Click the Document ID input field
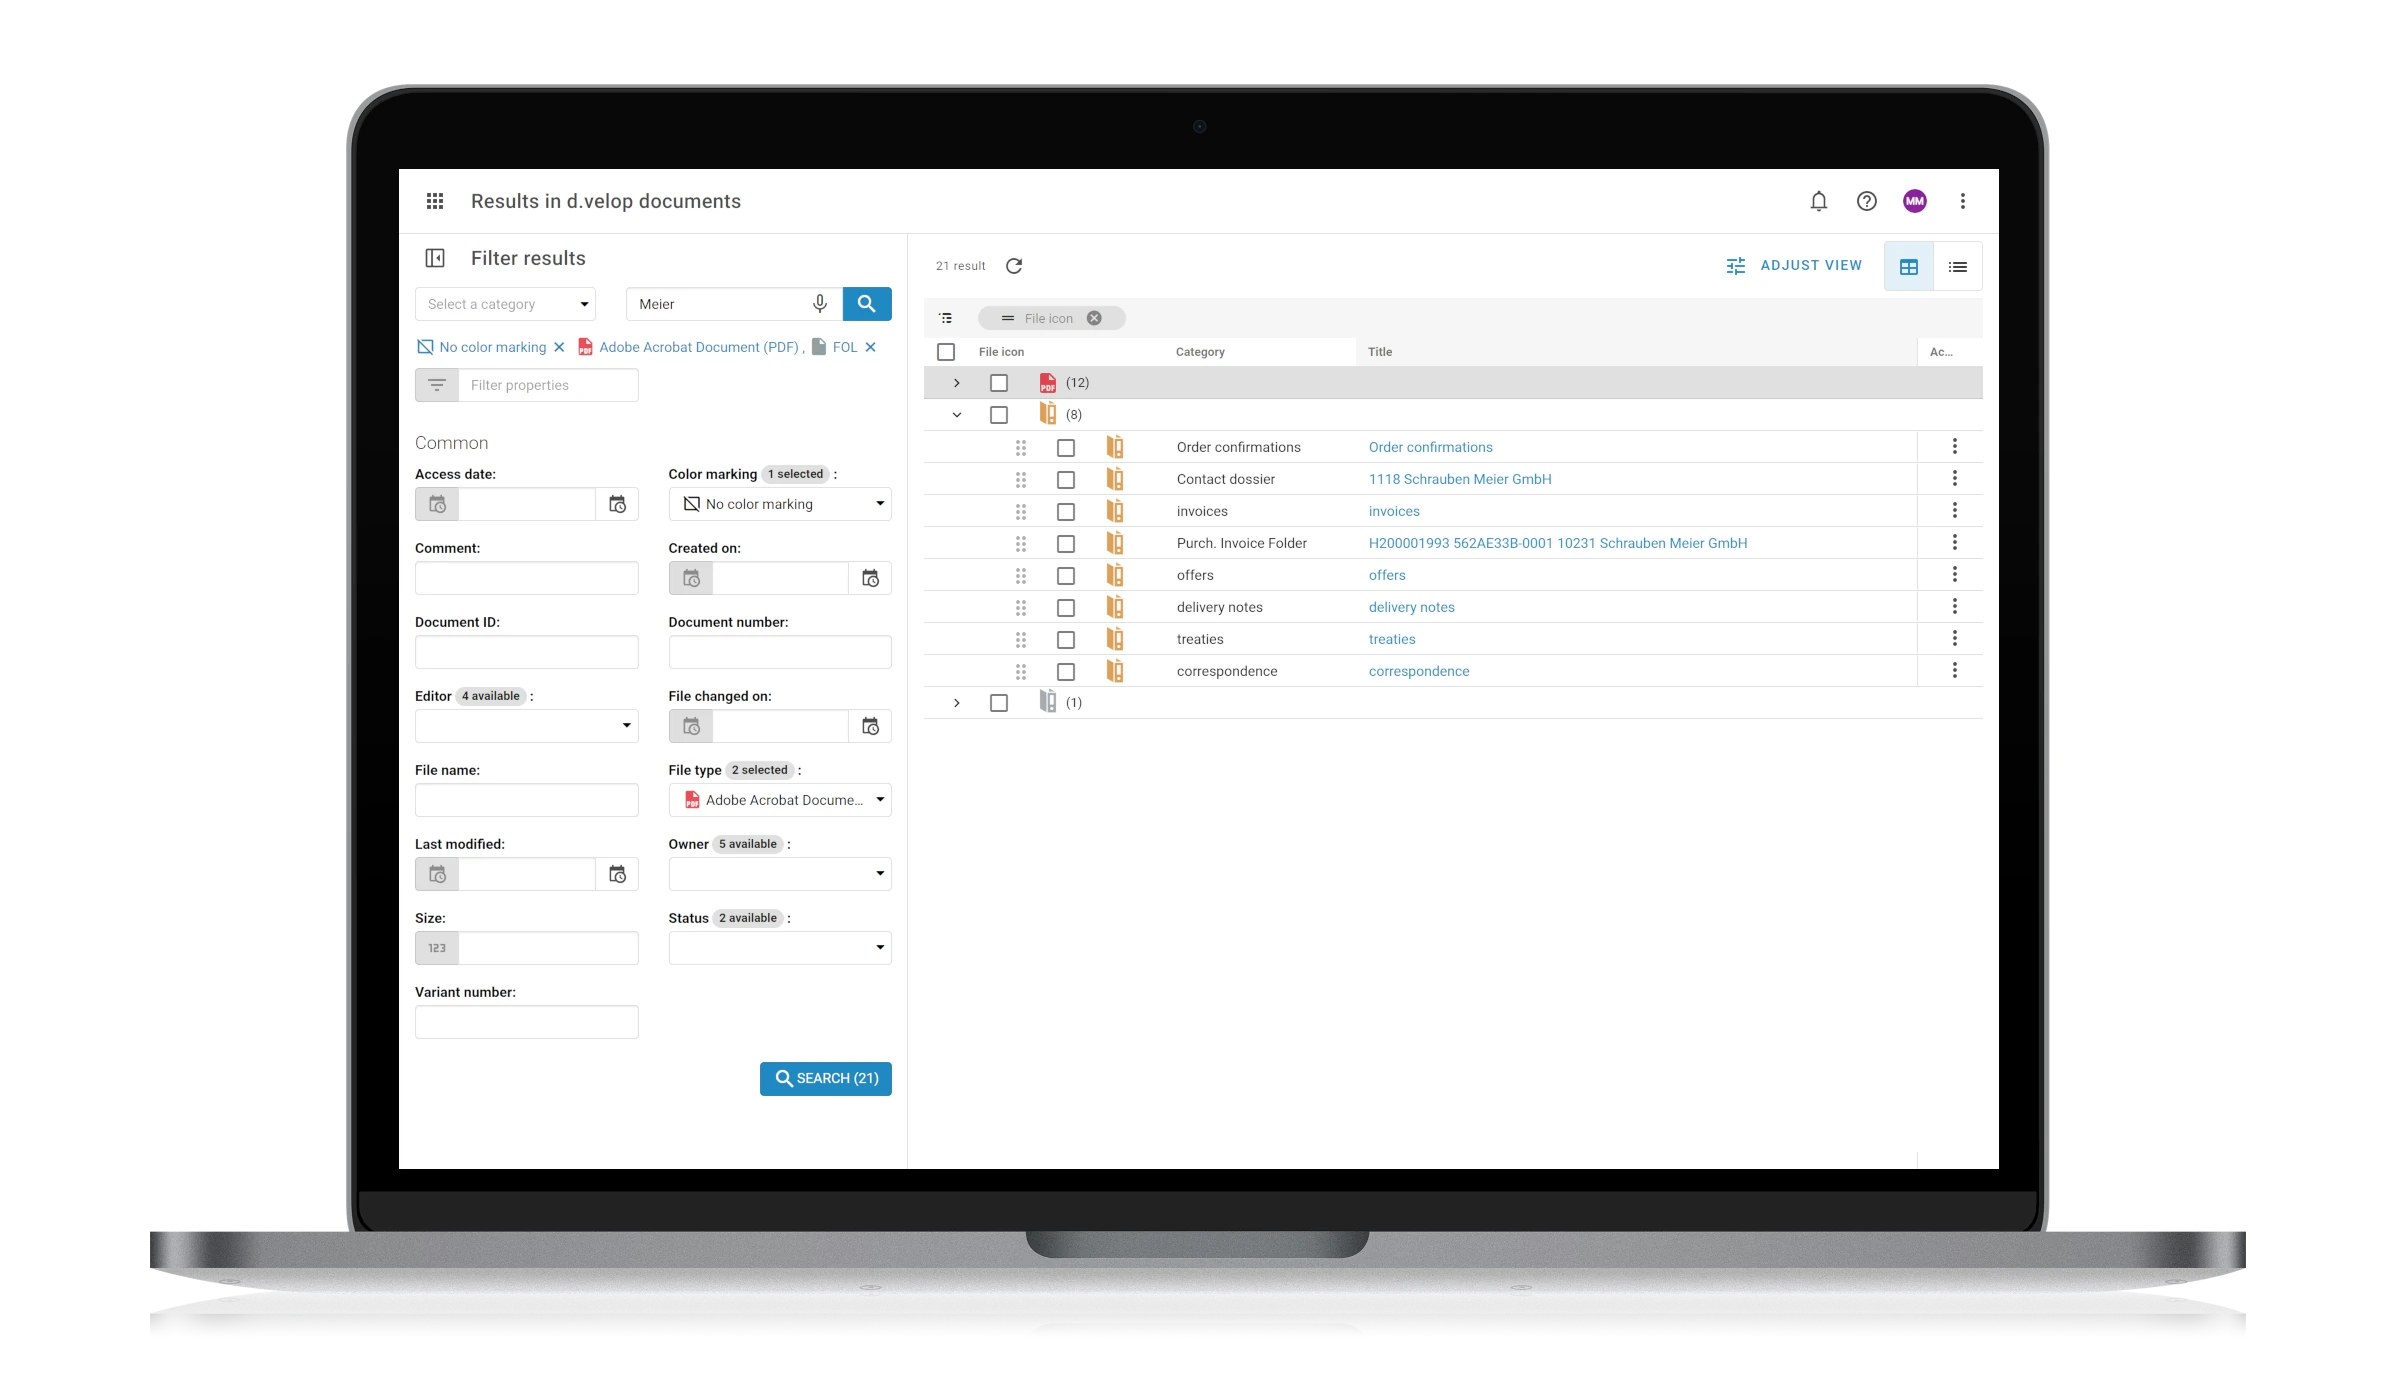Screen dimensions: 2395x1377 [x=526, y=651]
